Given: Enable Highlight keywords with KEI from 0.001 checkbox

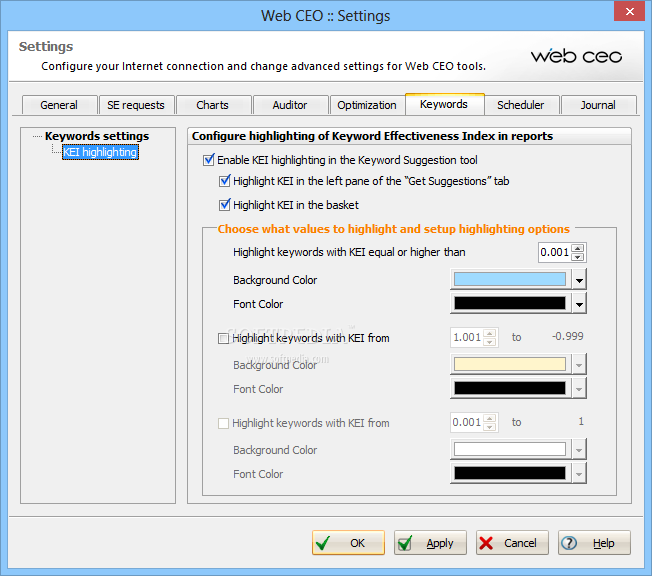Looking at the screenshot, I should coord(223,423).
